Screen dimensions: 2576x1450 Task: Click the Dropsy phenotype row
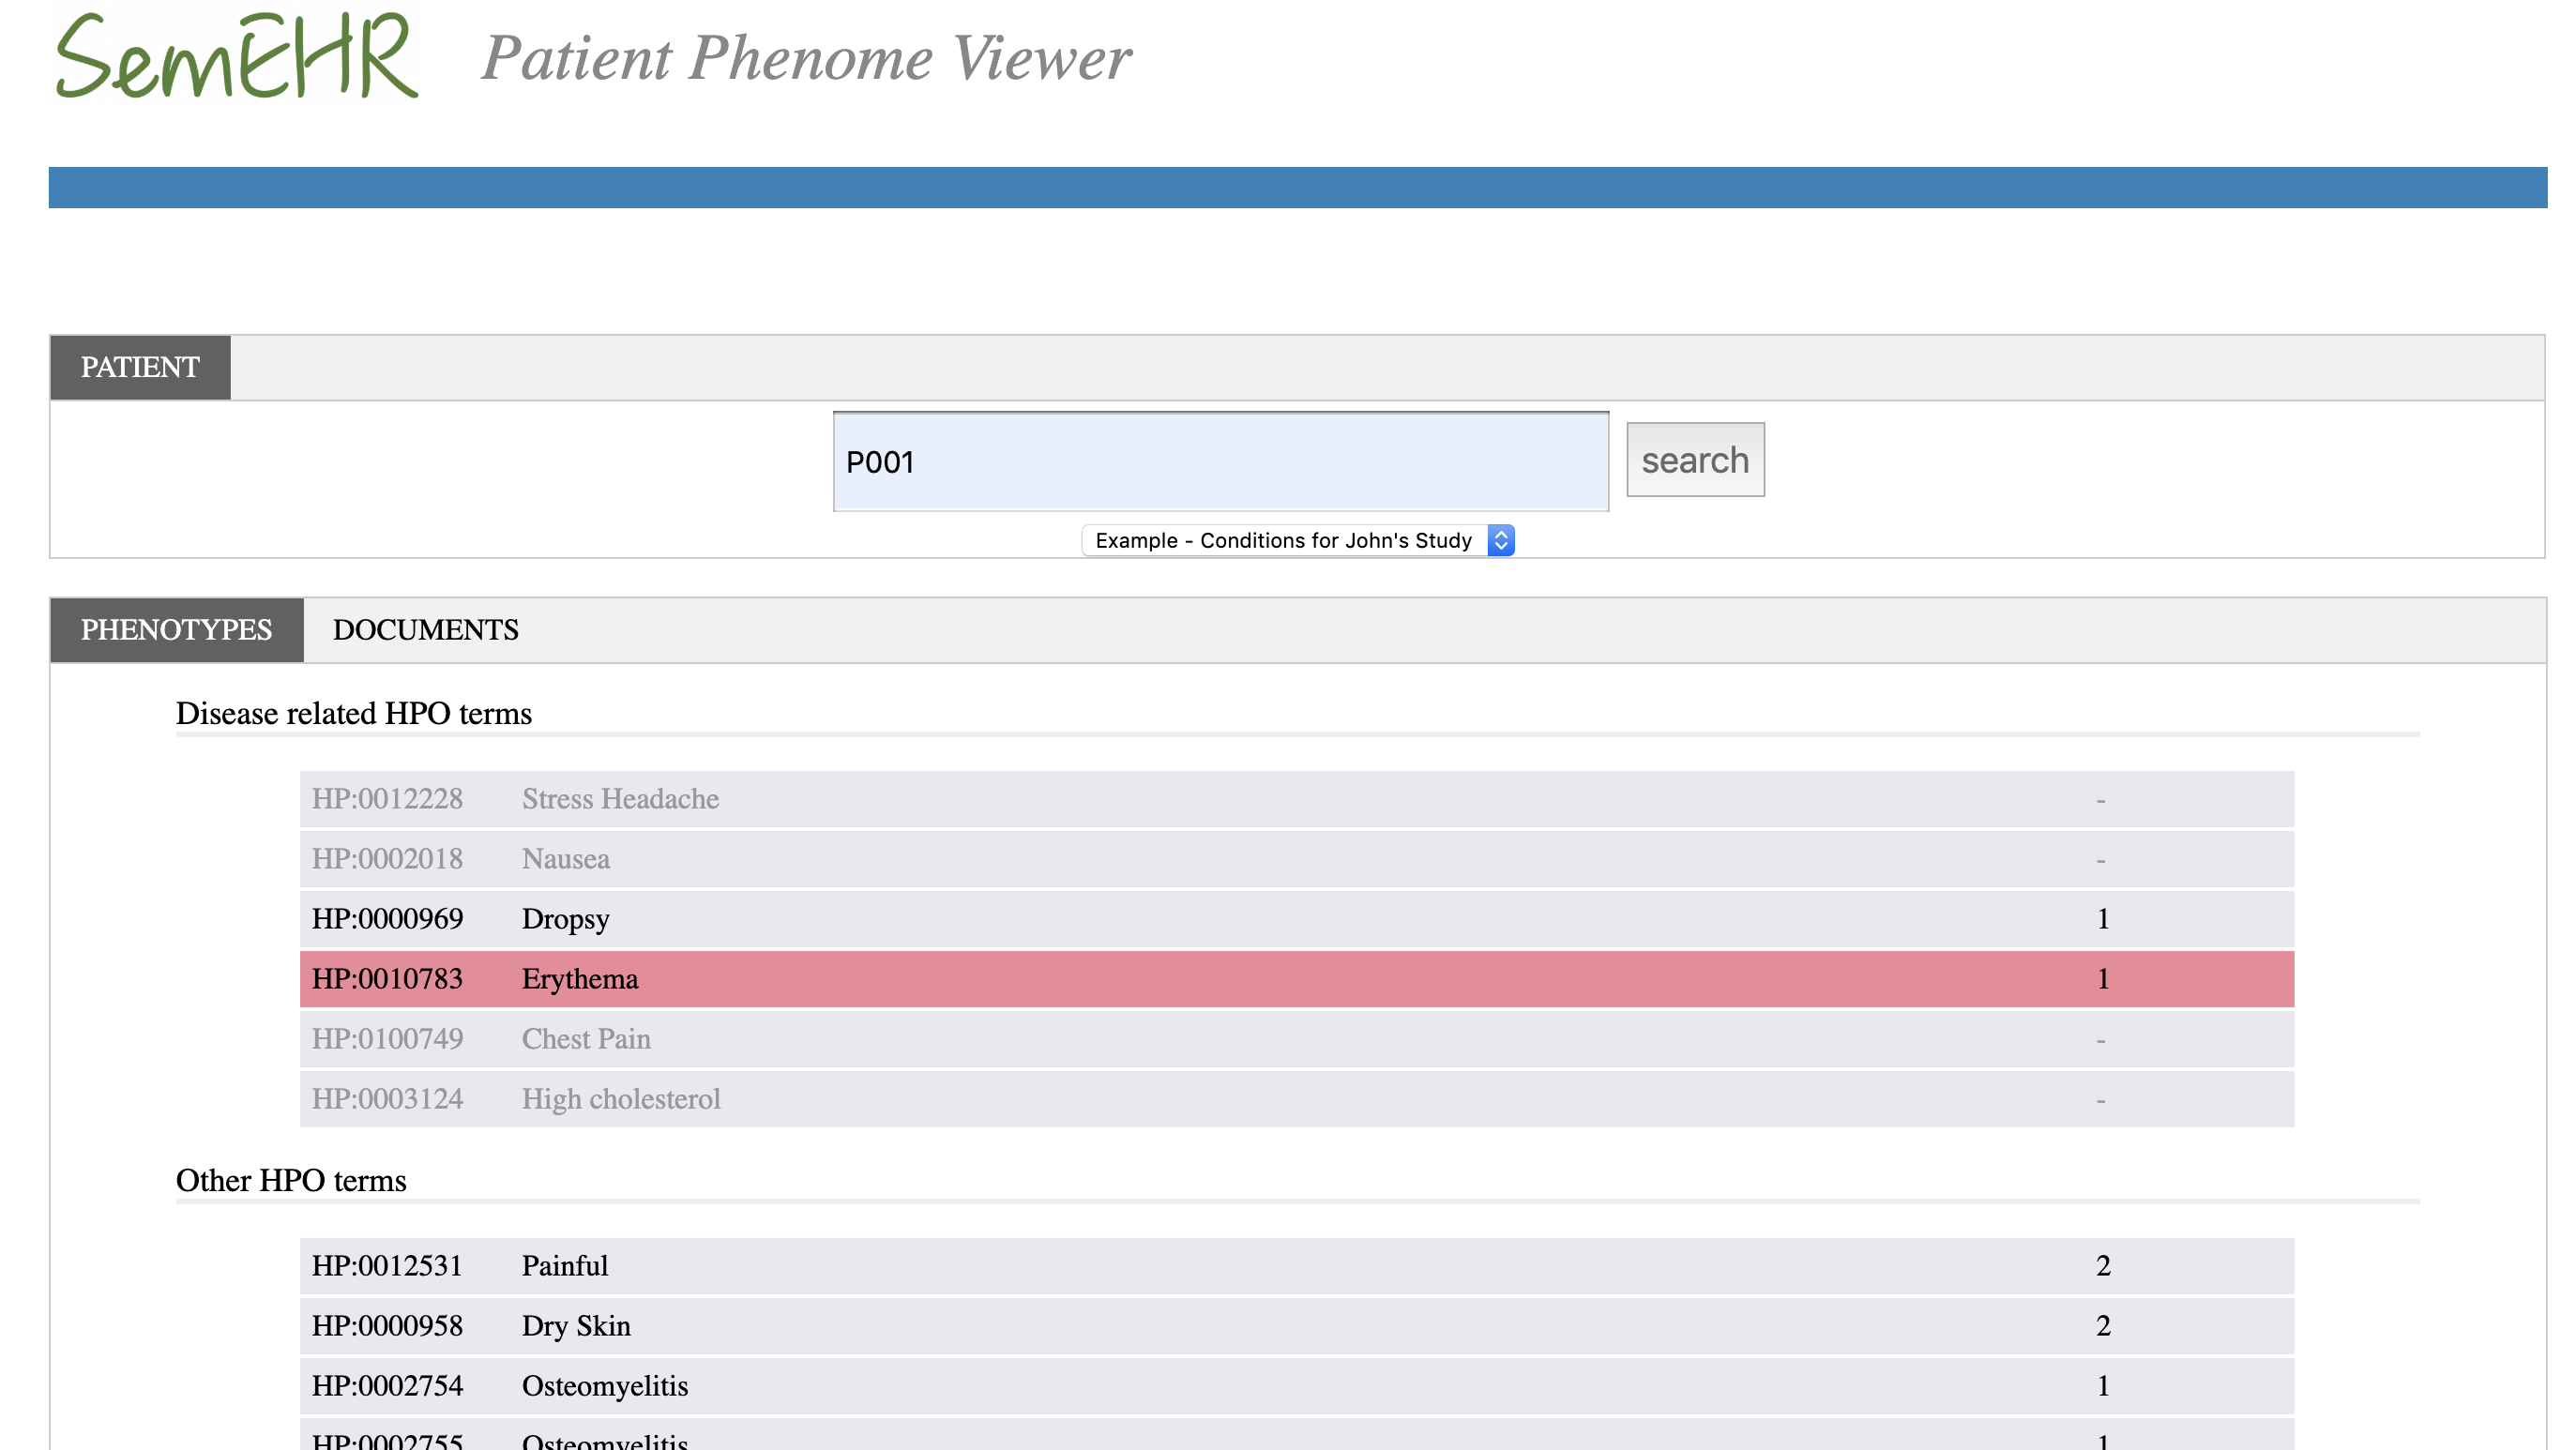coord(1296,919)
